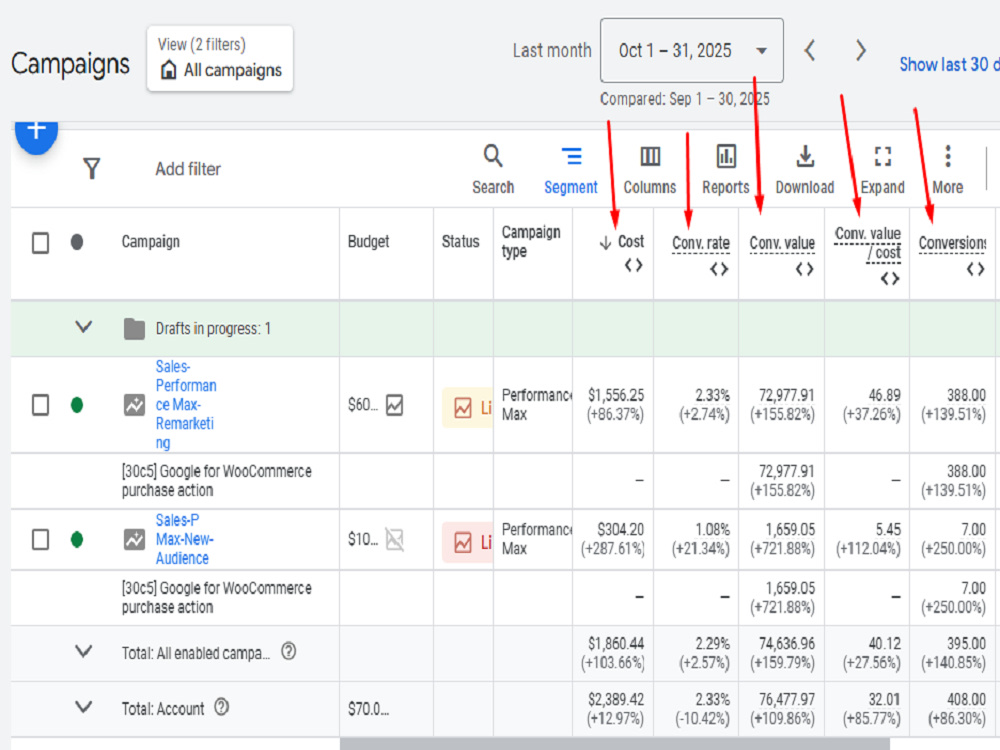Sort by the Campaign column header
This screenshot has width=1000, height=750.
tap(151, 242)
